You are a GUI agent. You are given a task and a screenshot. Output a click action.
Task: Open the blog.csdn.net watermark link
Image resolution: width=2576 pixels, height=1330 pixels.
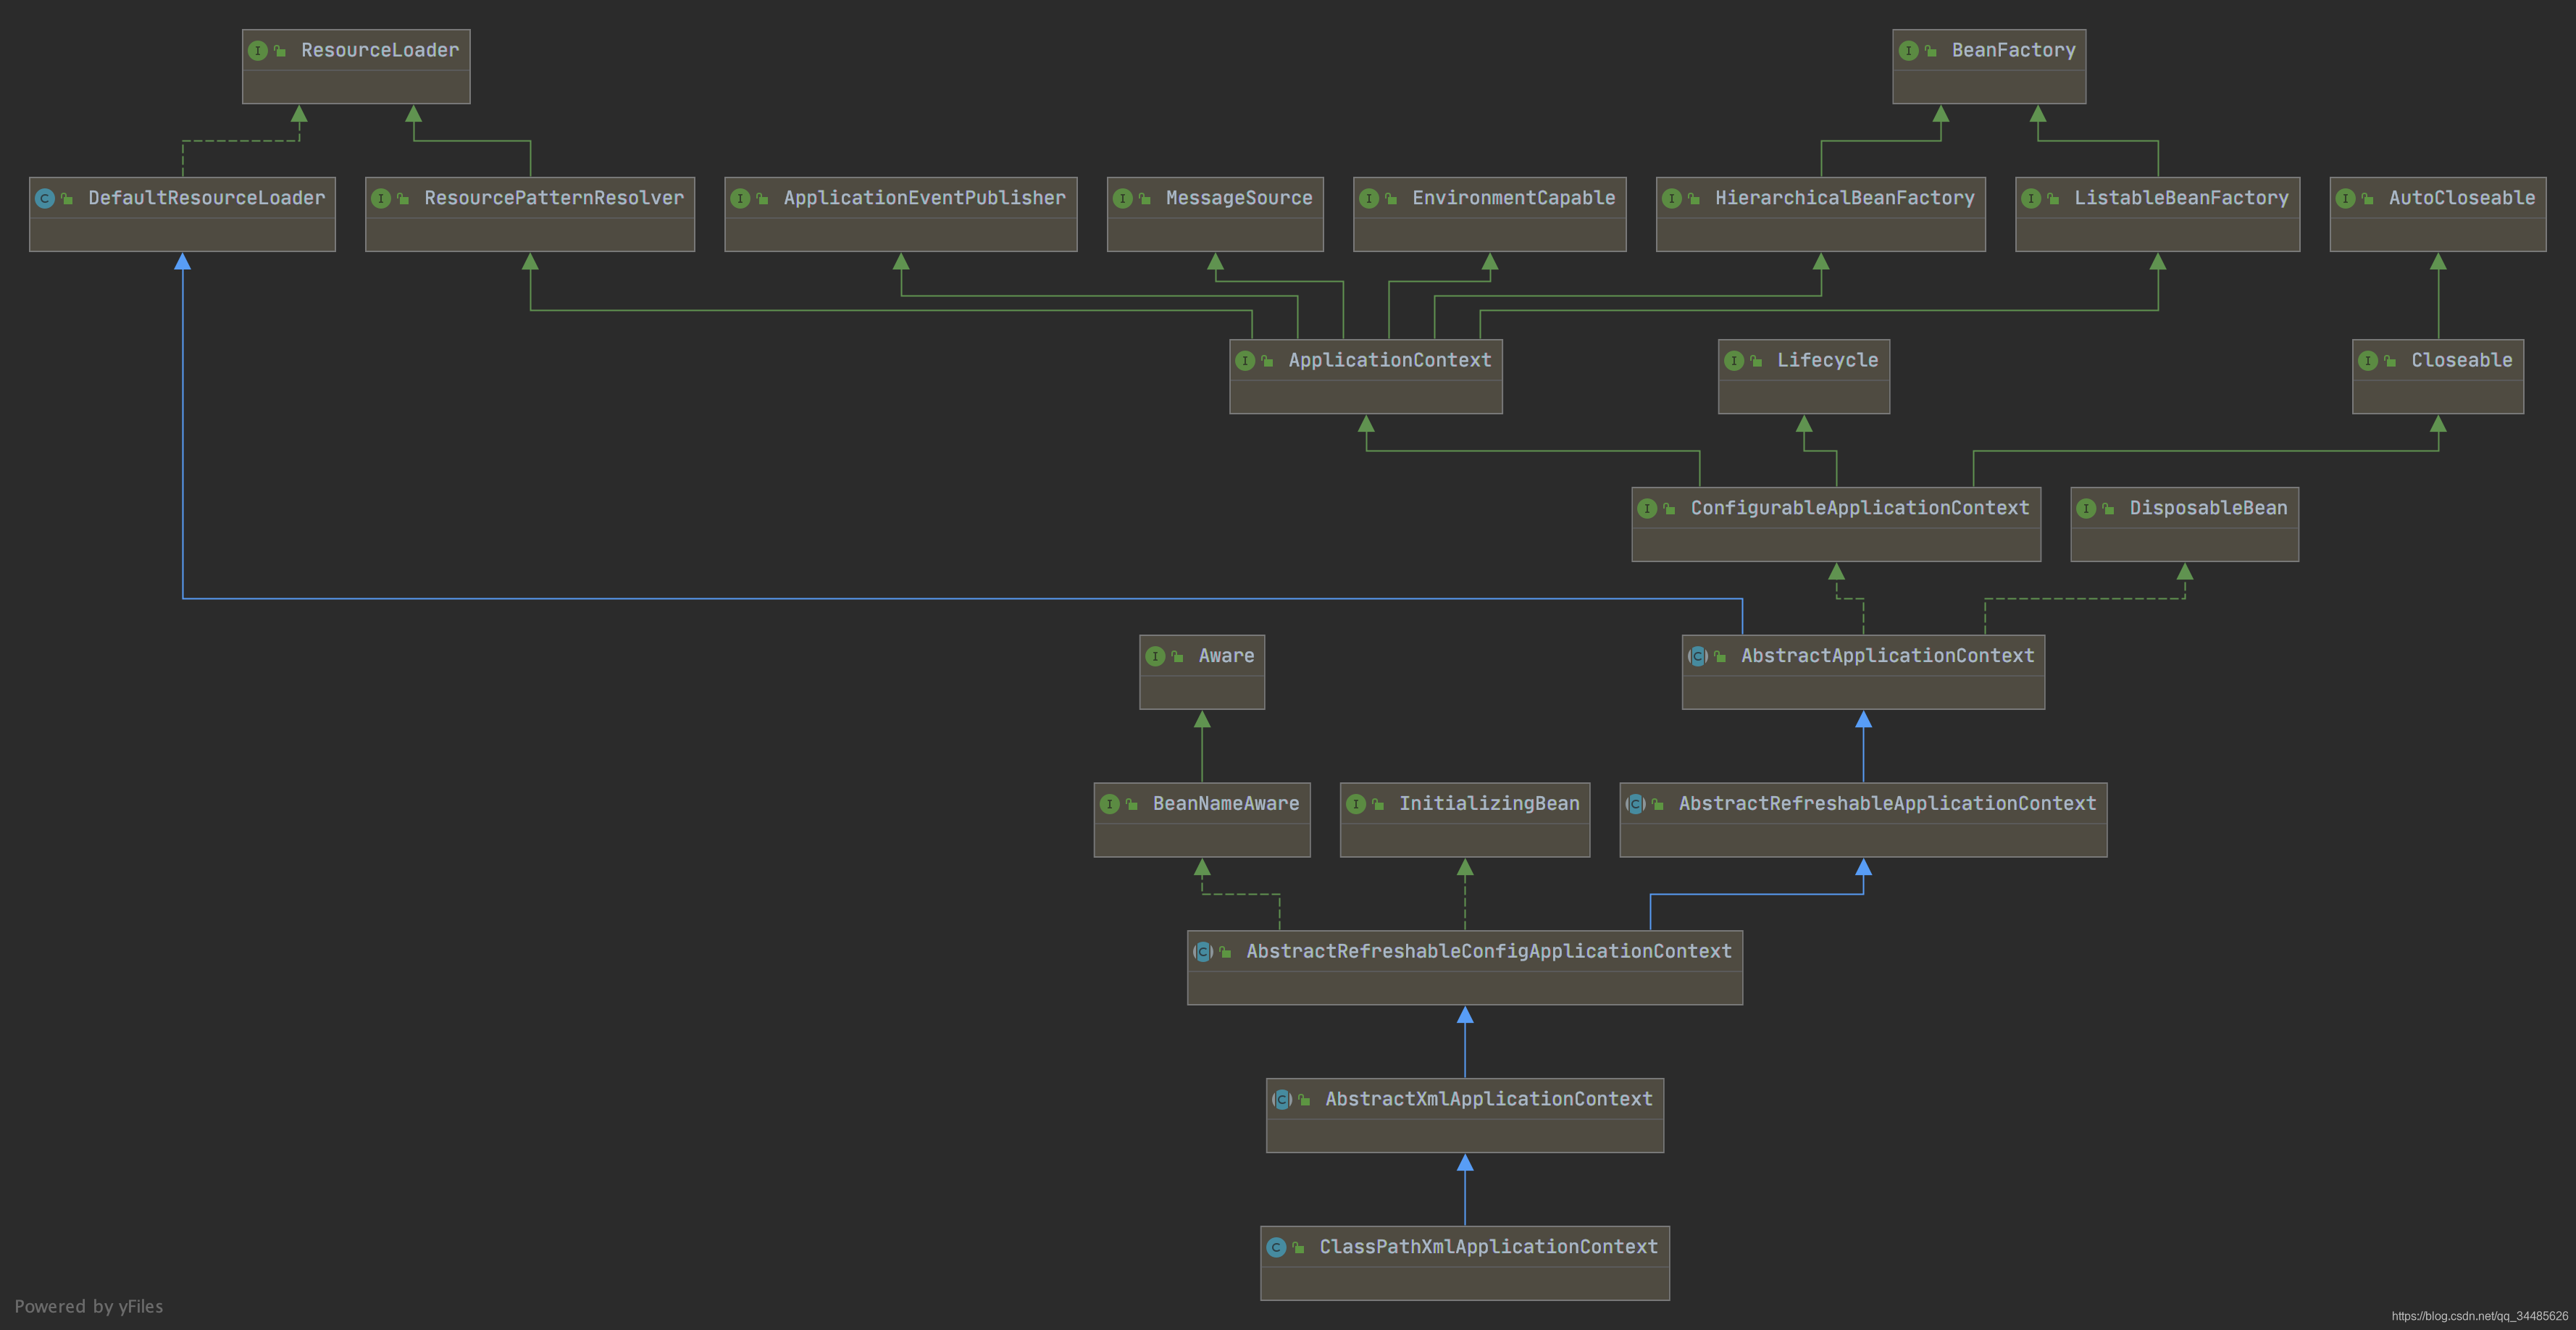tap(2478, 1316)
